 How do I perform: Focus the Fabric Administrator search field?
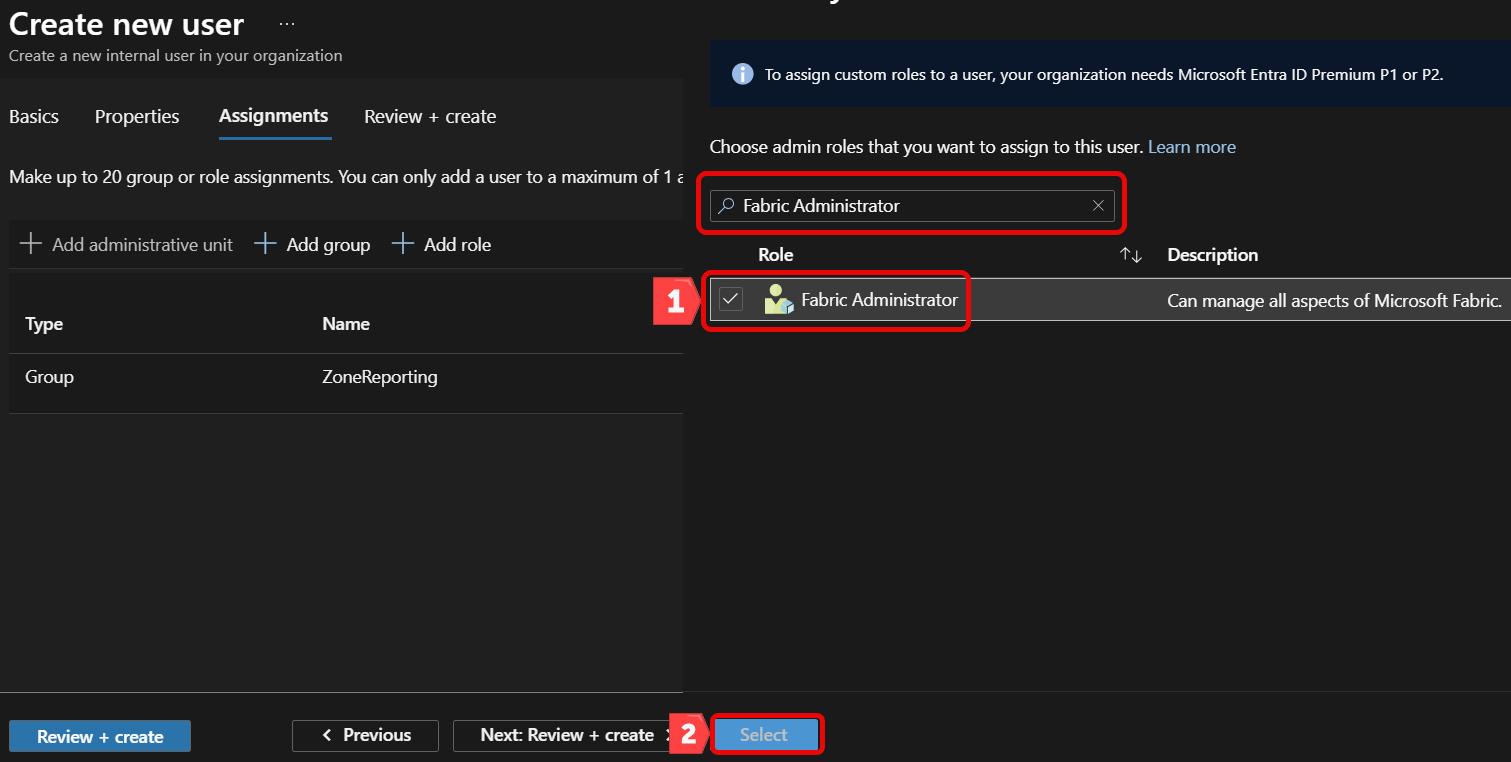coord(912,205)
